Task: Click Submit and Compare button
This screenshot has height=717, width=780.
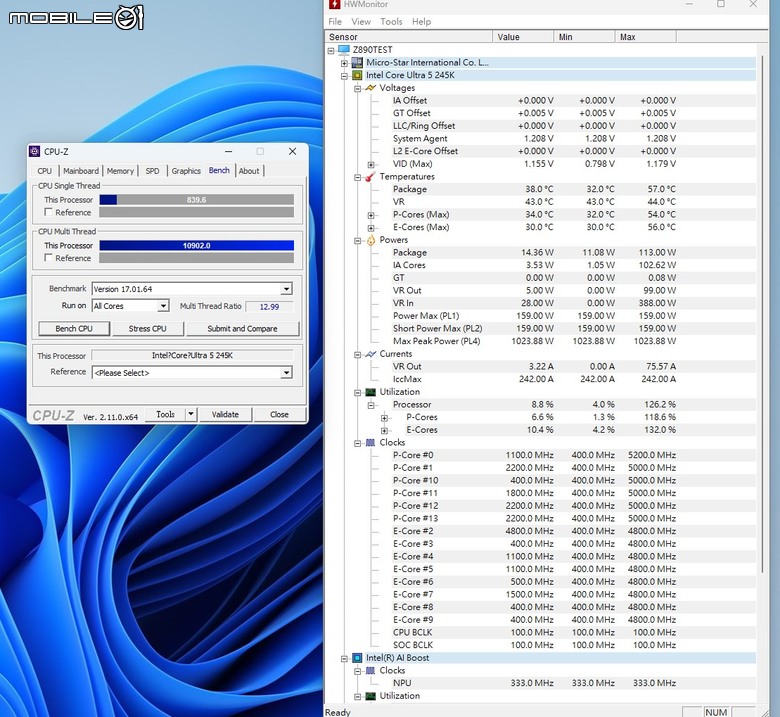Action: point(242,328)
